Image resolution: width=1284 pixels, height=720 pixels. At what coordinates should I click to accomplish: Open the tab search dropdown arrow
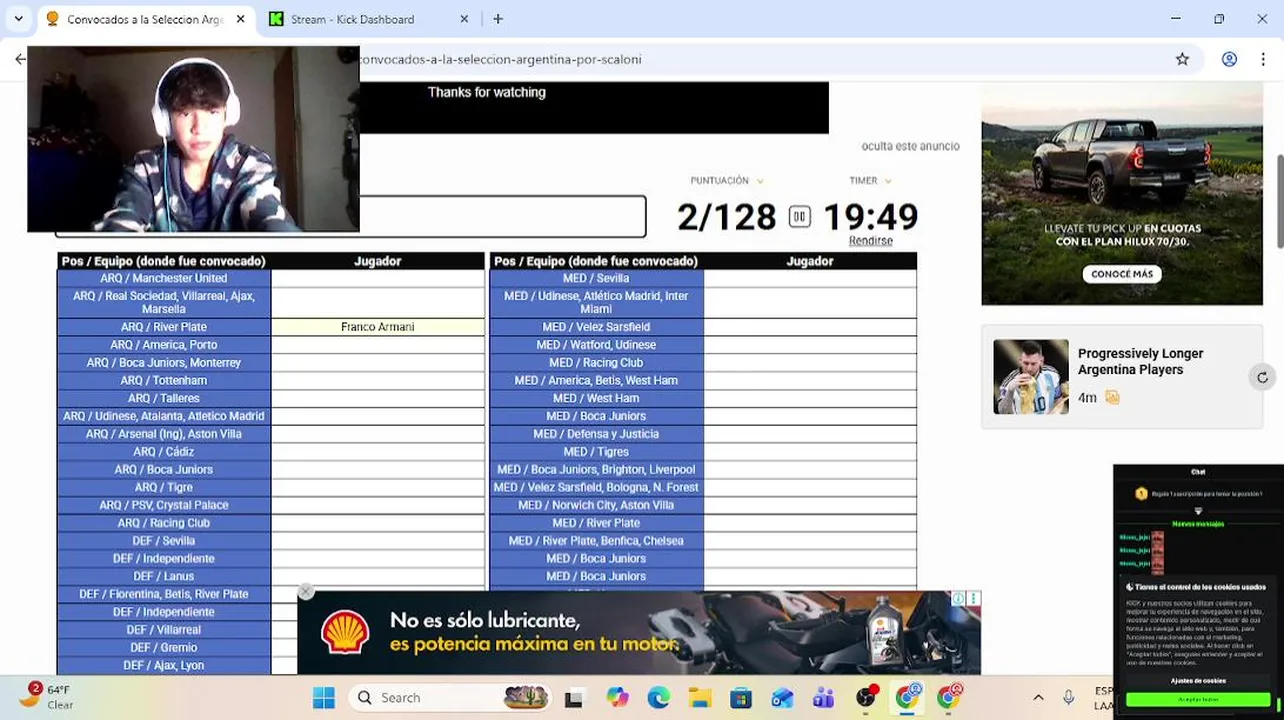point(18,19)
